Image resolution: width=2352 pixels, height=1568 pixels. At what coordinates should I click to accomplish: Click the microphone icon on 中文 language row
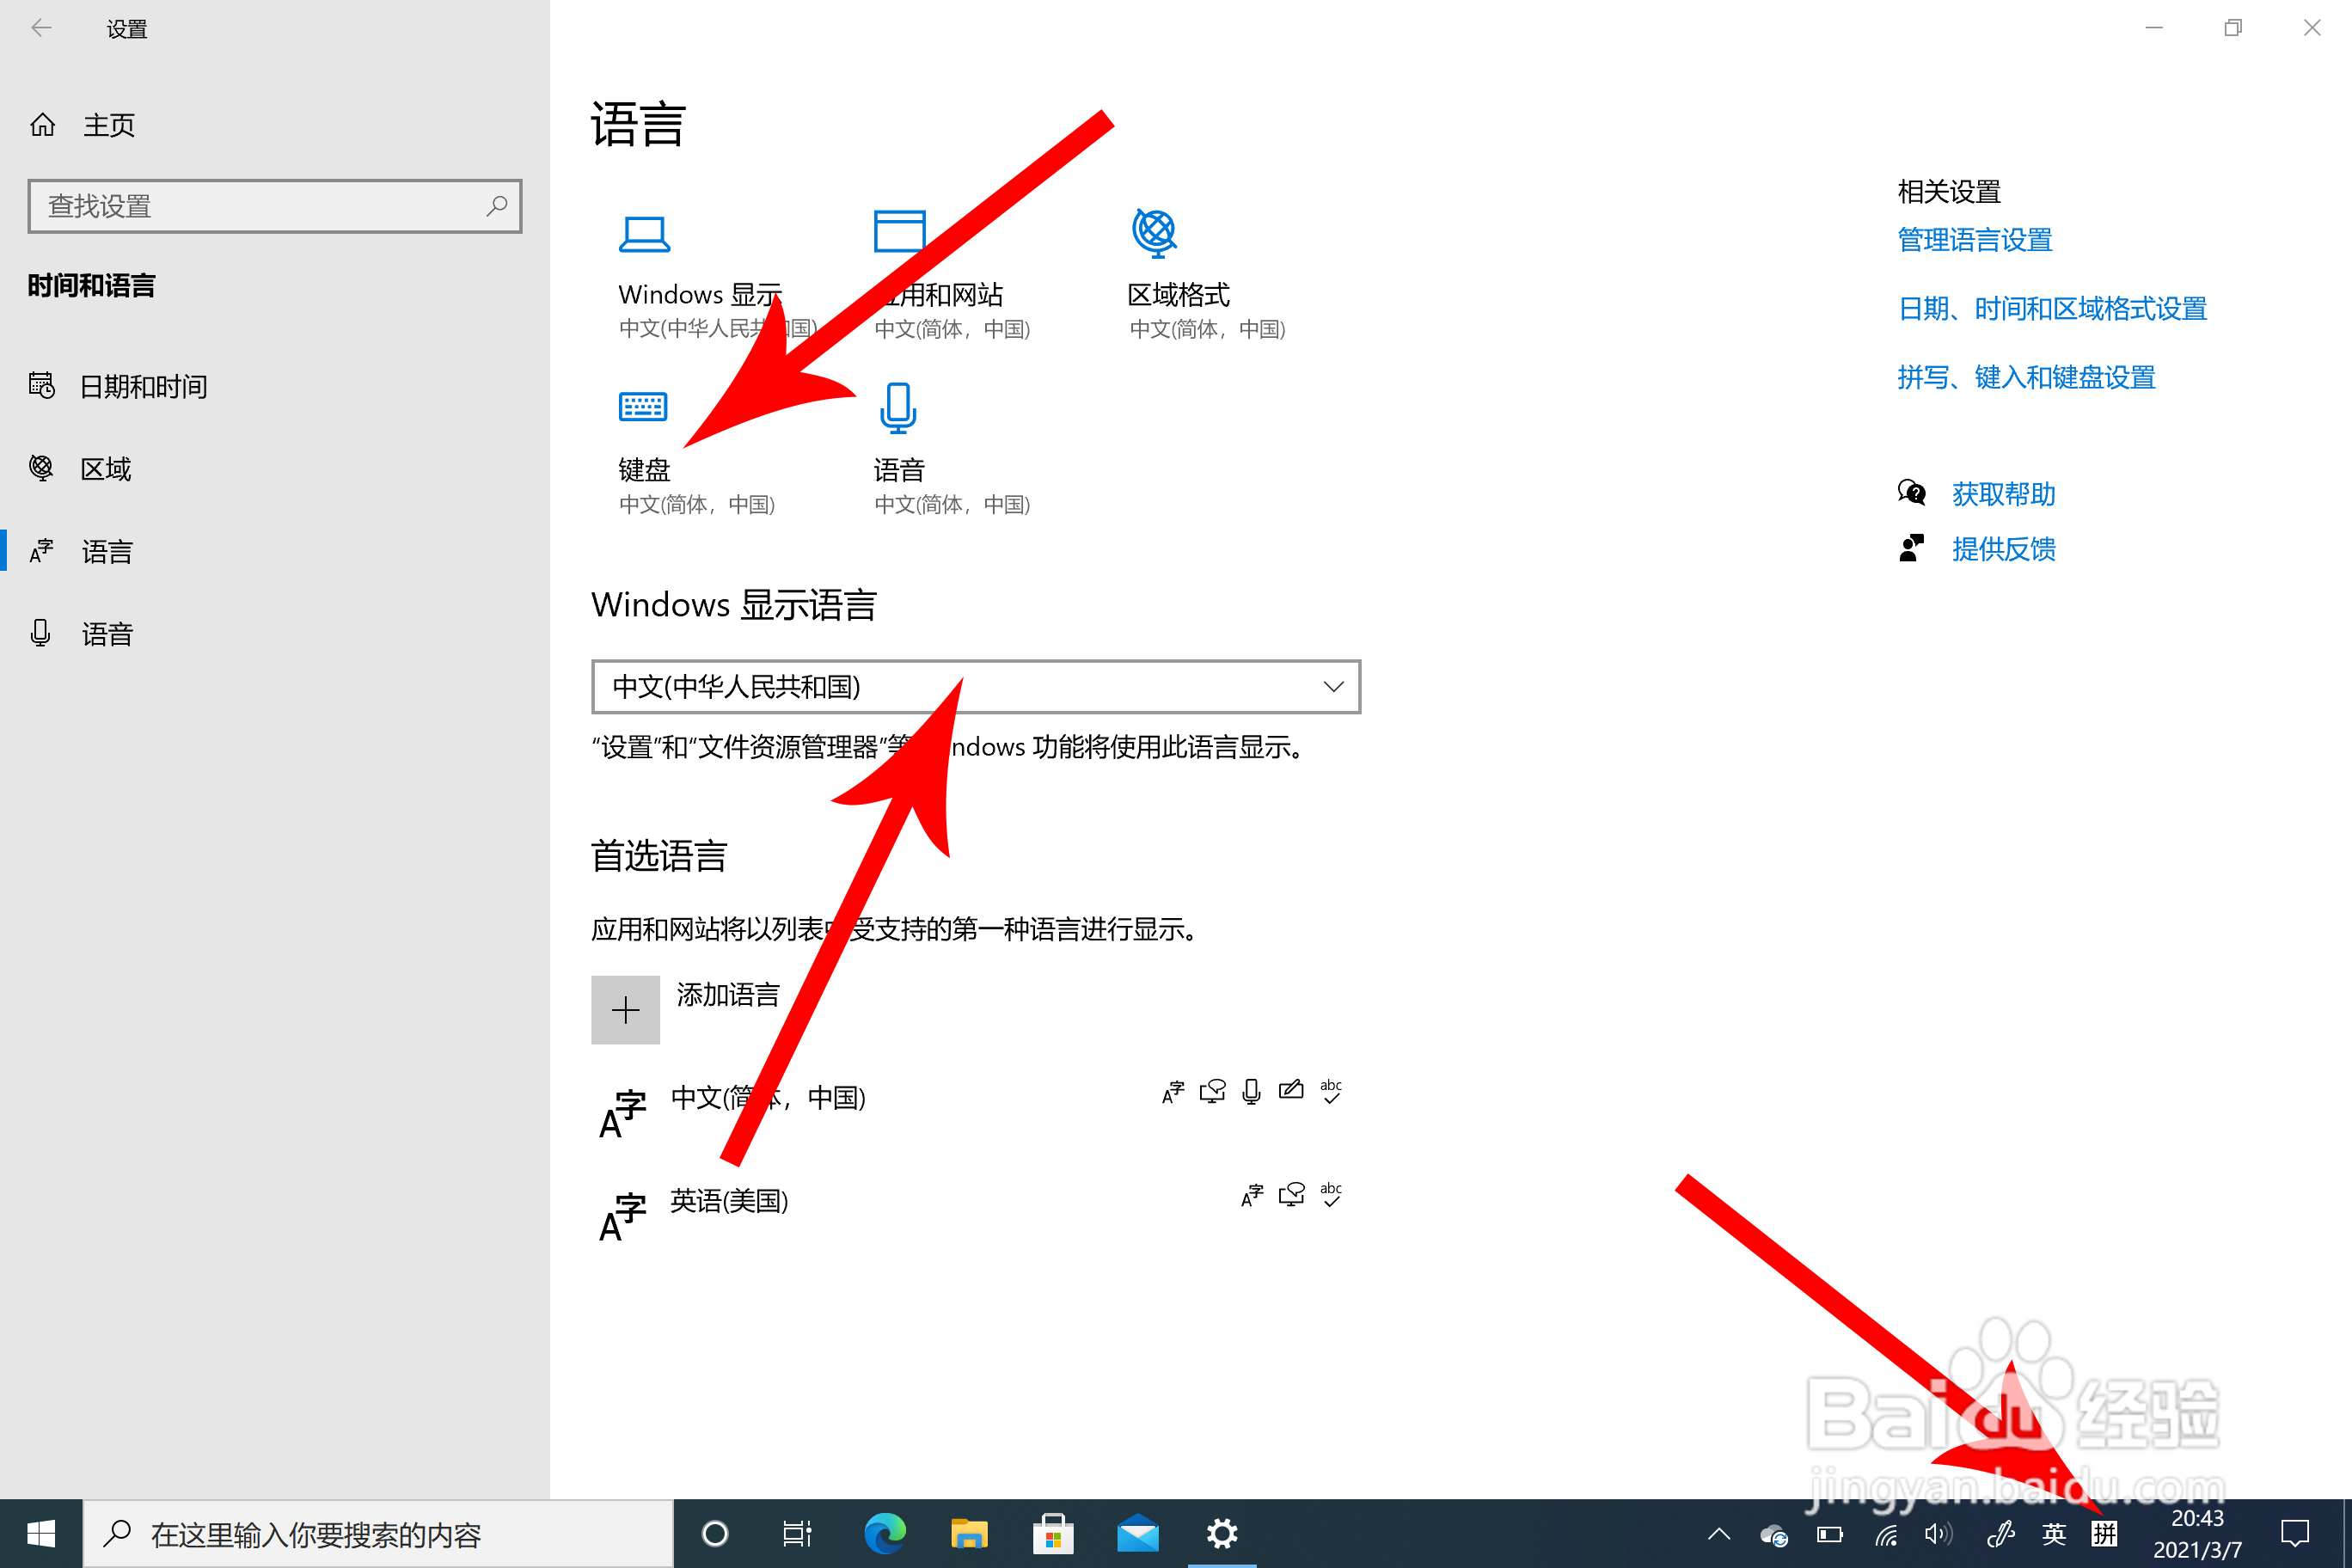1251,1091
